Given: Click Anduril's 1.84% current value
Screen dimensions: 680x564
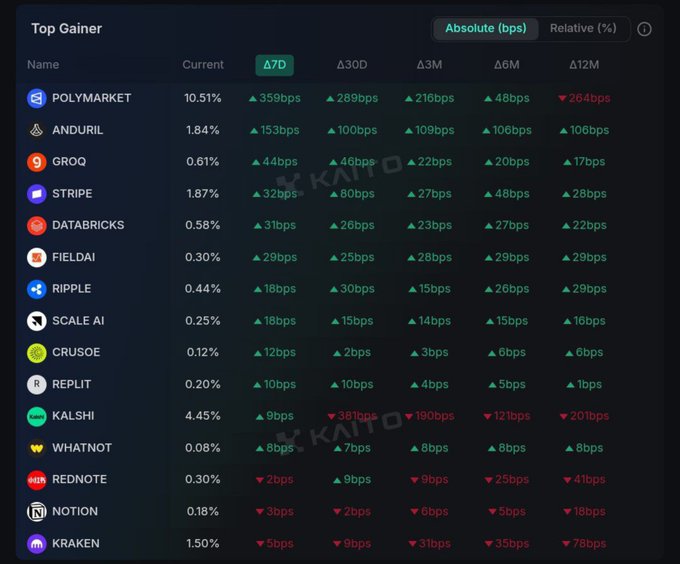Looking at the screenshot, I should click(x=203, y=130).
